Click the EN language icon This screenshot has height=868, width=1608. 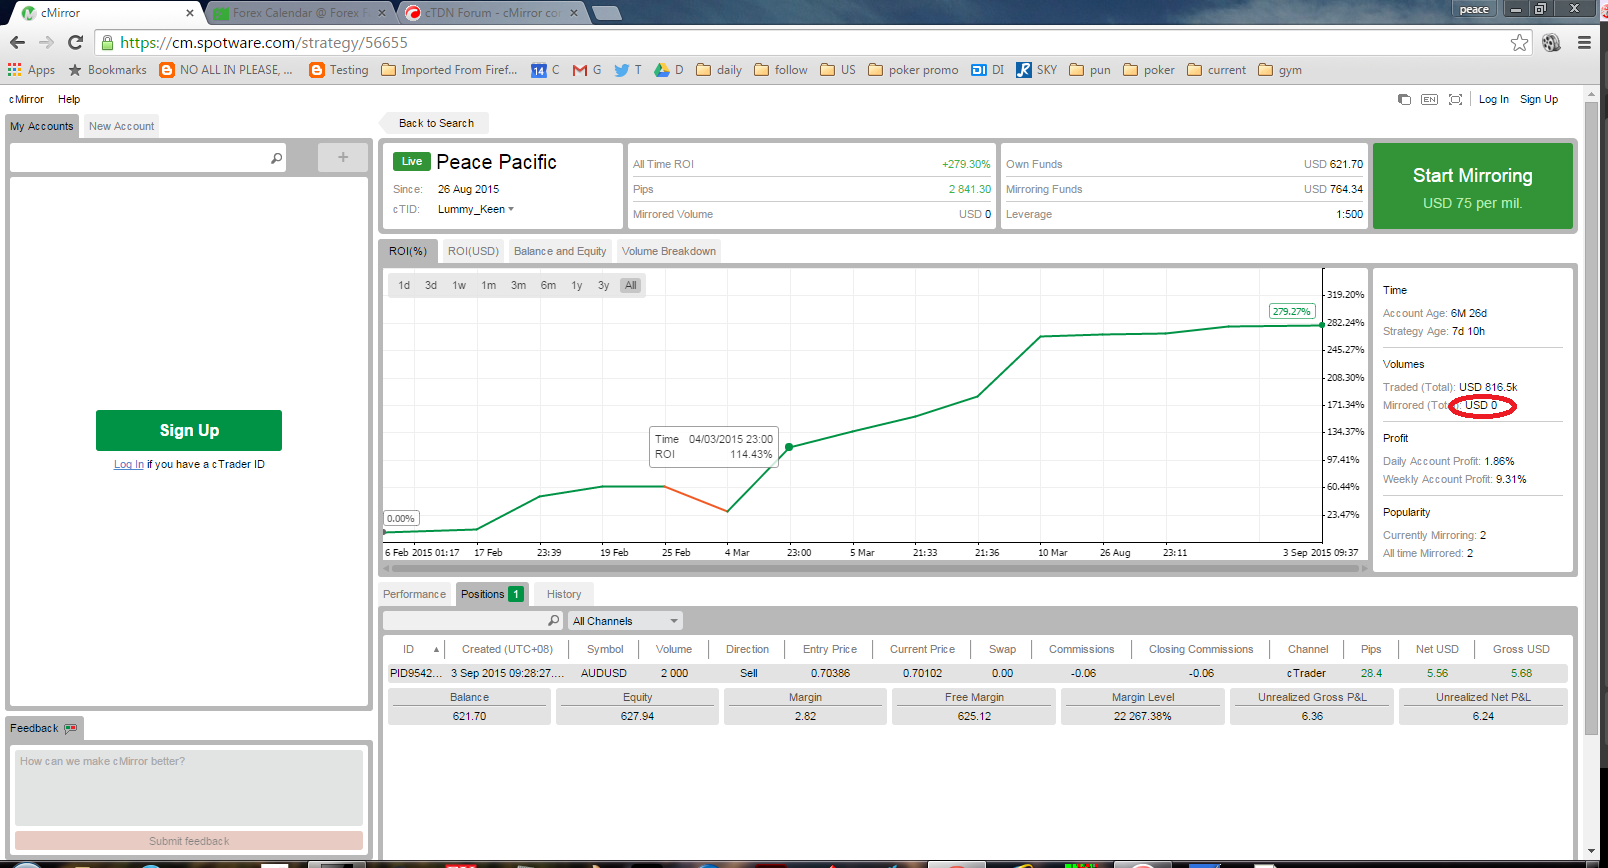pyautogui.click(x=1429, y=99)
